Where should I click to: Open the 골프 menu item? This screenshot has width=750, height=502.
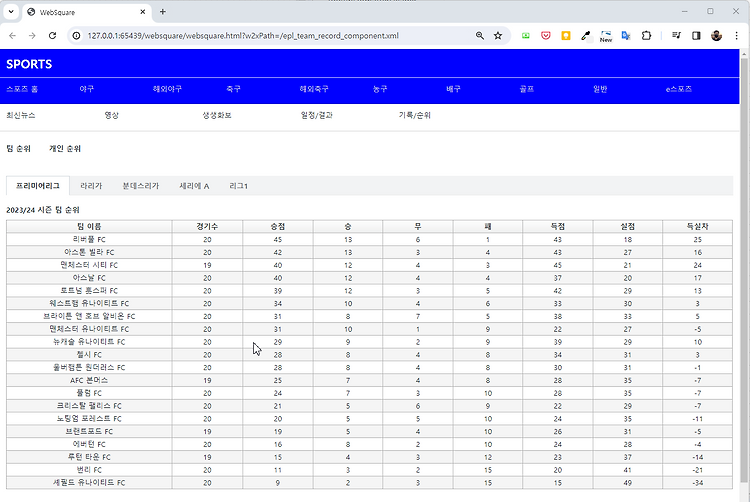[527, 89]
